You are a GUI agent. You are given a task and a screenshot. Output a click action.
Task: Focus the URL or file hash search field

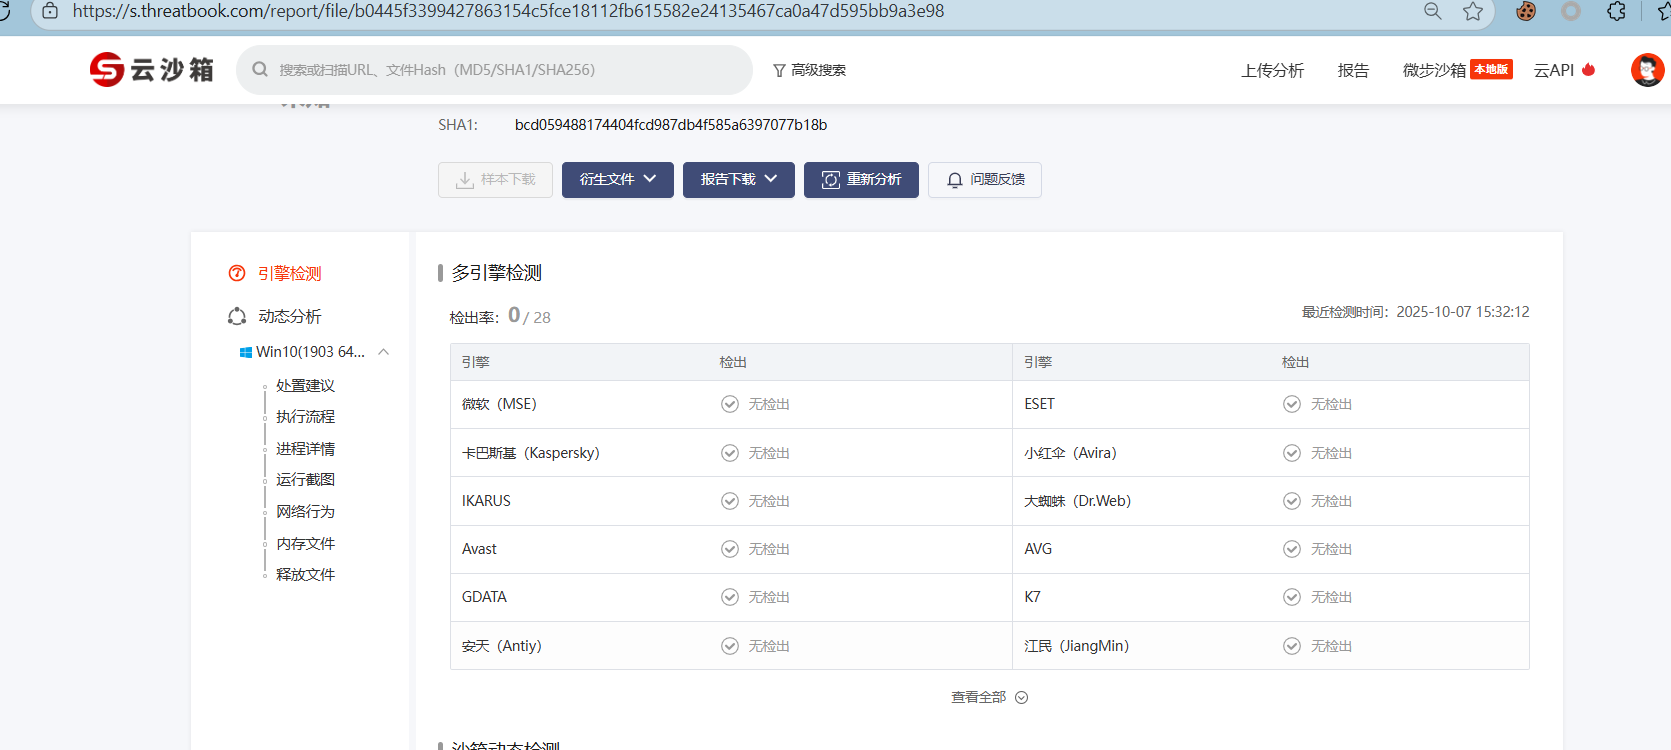(494, 70)
